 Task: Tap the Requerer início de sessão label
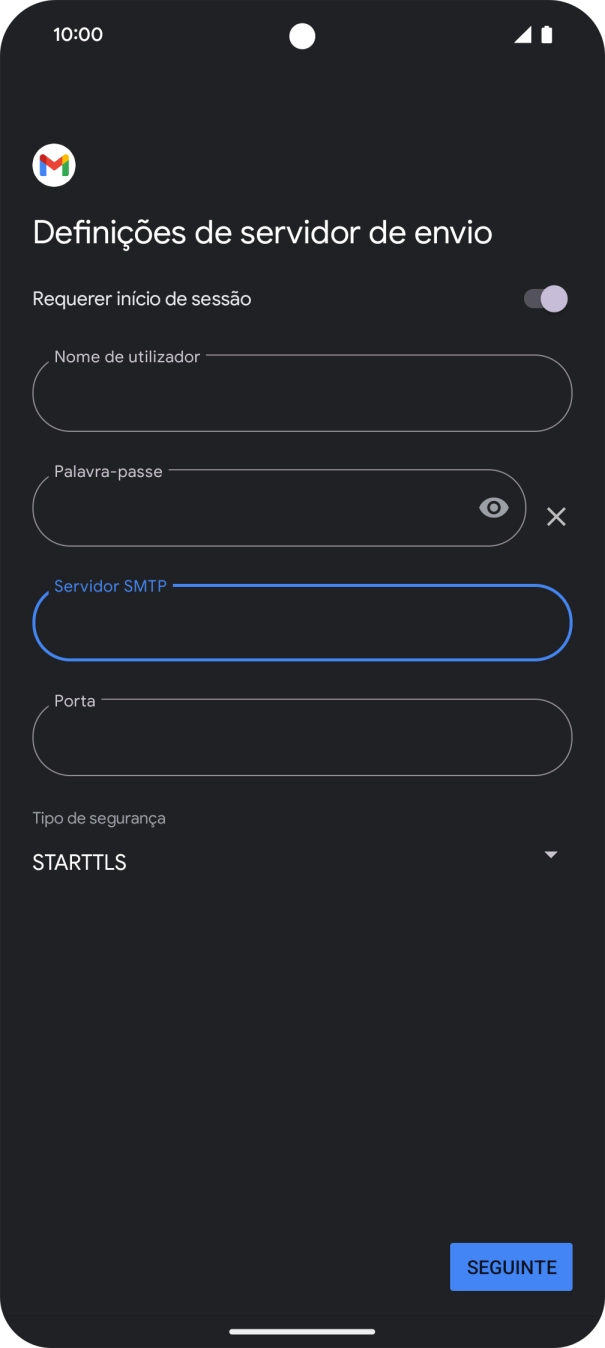pyautogui.click(x=142, y=299)
